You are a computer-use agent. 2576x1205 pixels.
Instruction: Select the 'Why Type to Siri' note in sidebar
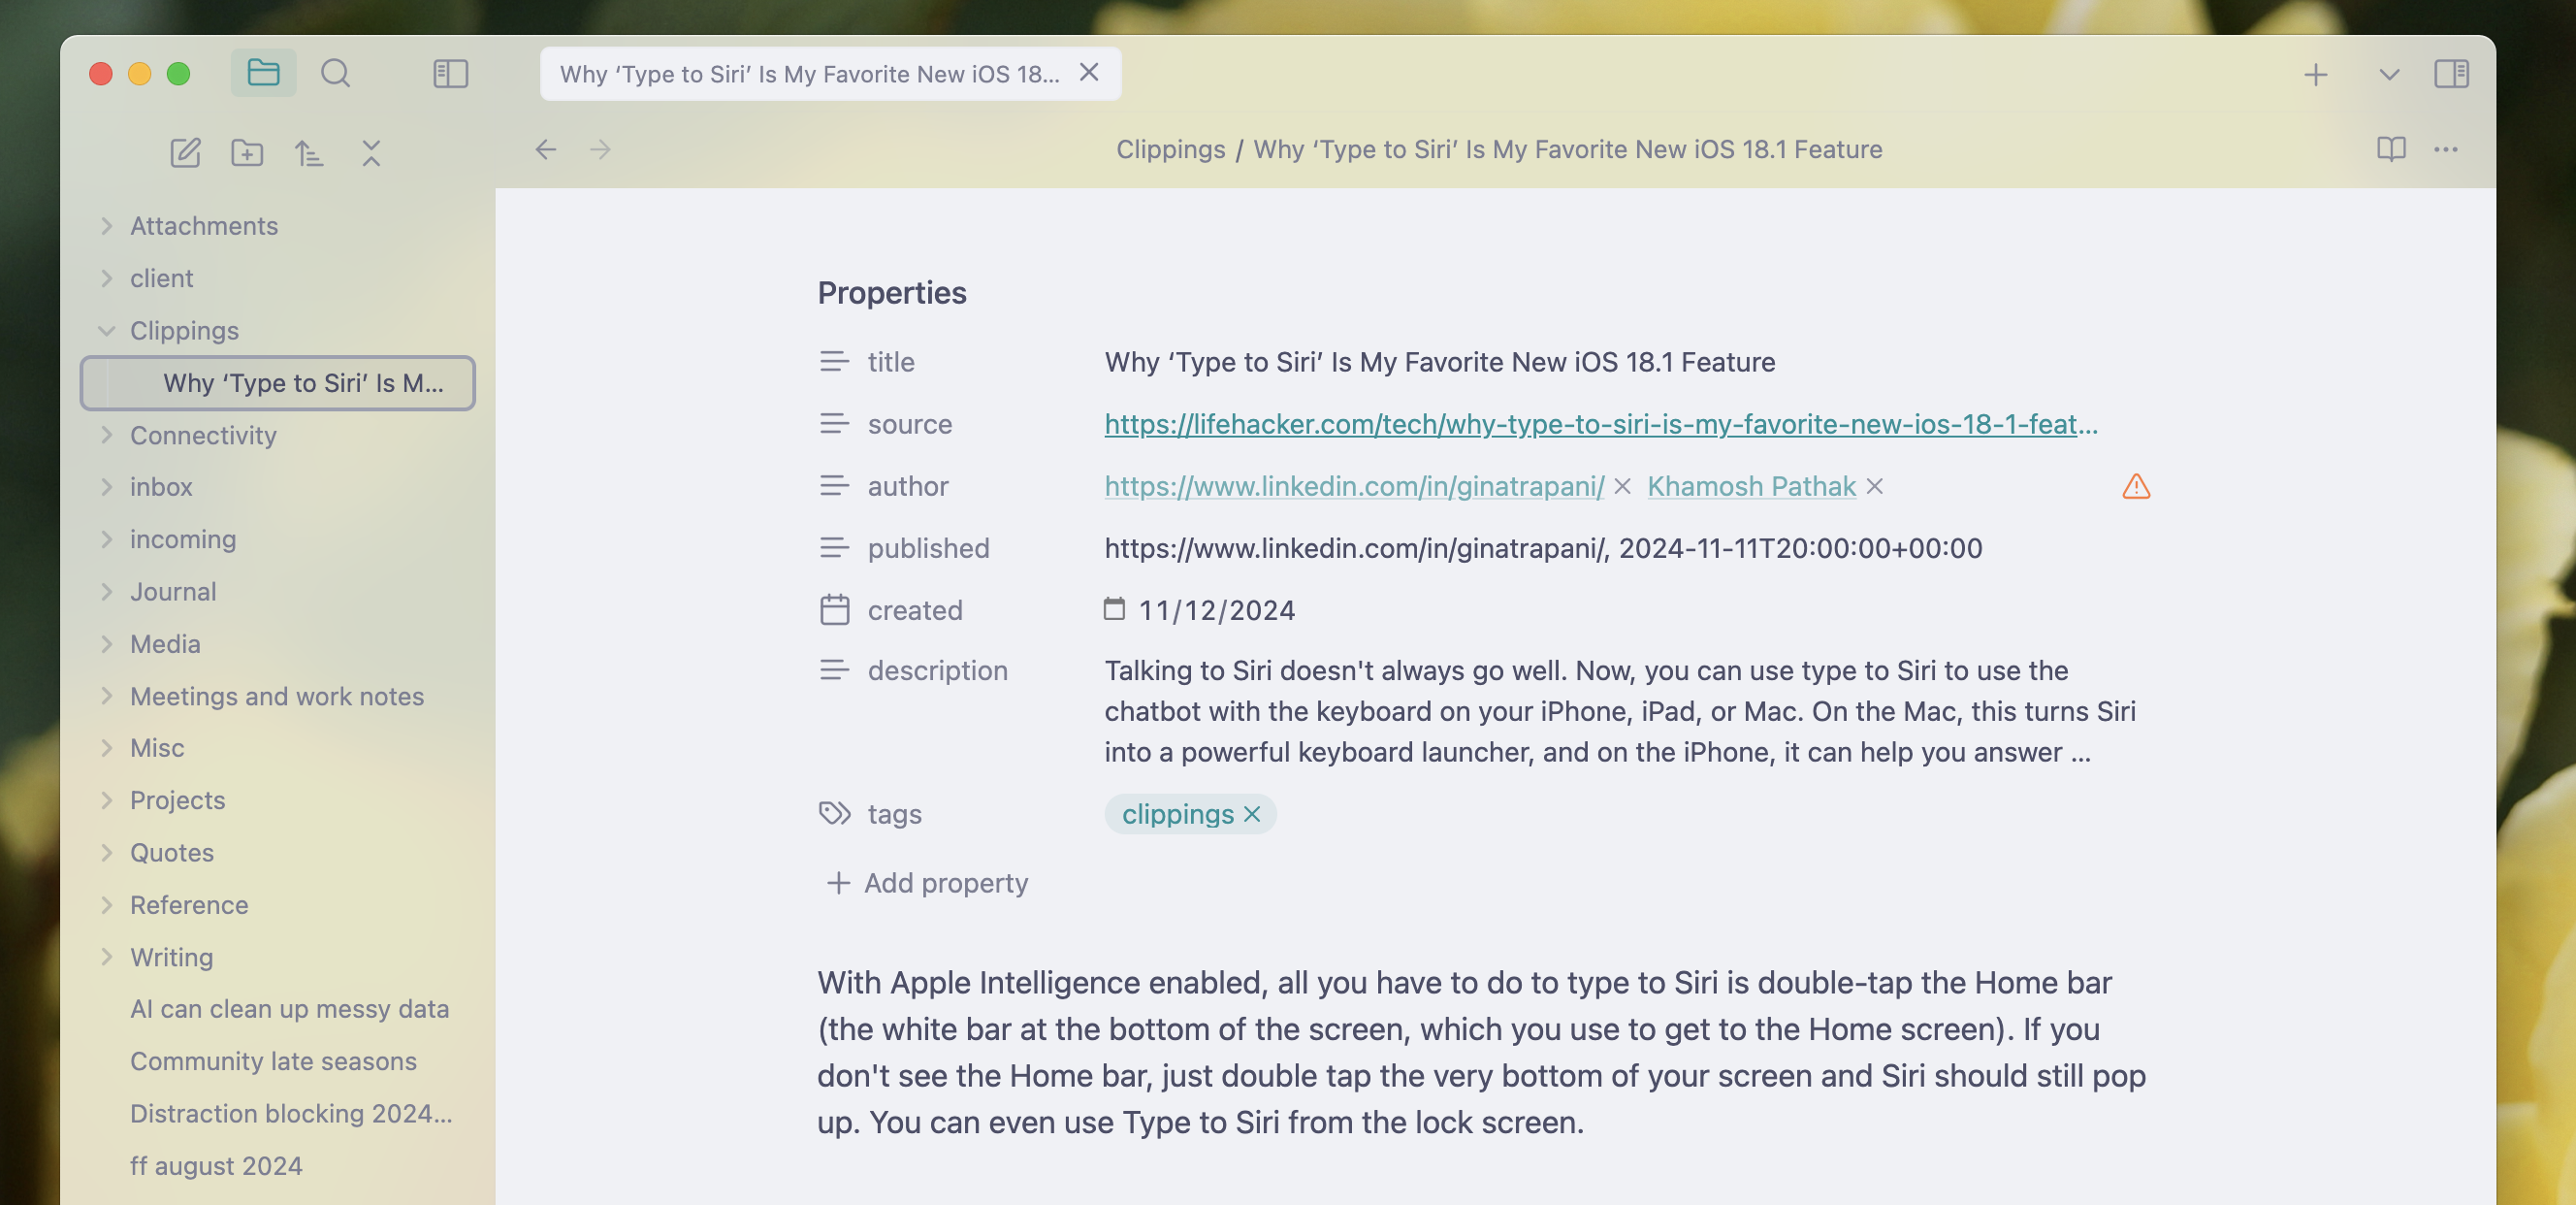click(x=278, y=383)
